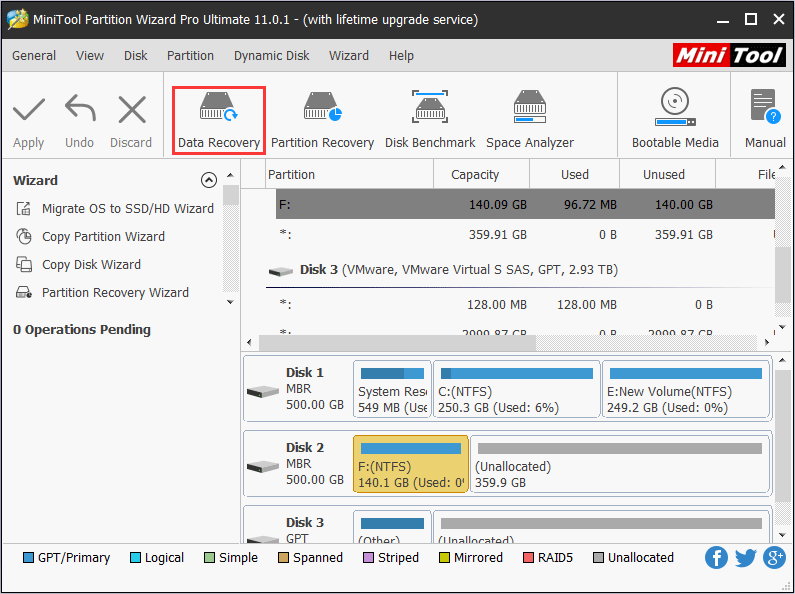
Task: Select Disk 3 header row in list
Action: [520, 270]
